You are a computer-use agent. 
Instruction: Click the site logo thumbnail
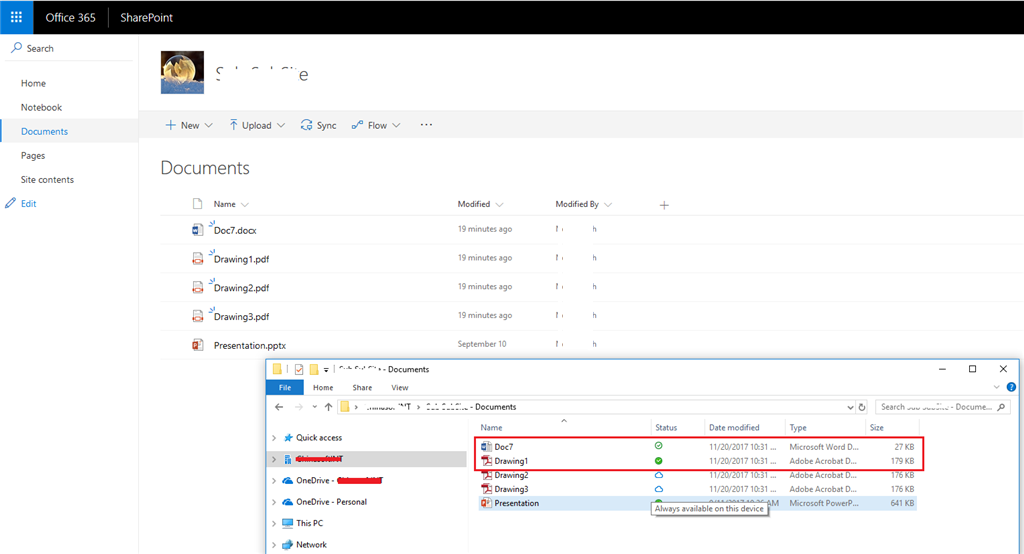[182, 73]
